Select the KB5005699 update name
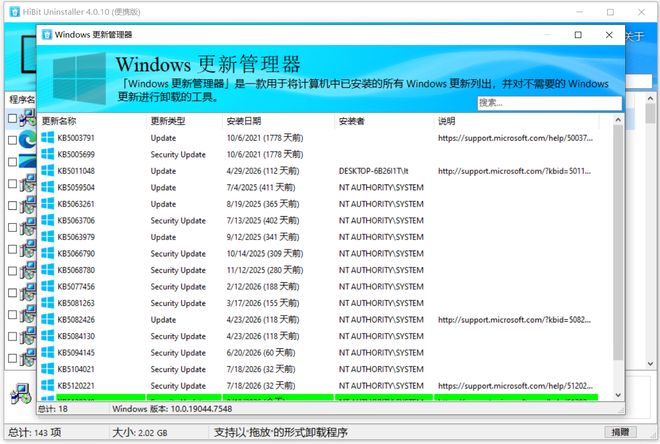Screen dimensions: 660x444 (76, 154)
